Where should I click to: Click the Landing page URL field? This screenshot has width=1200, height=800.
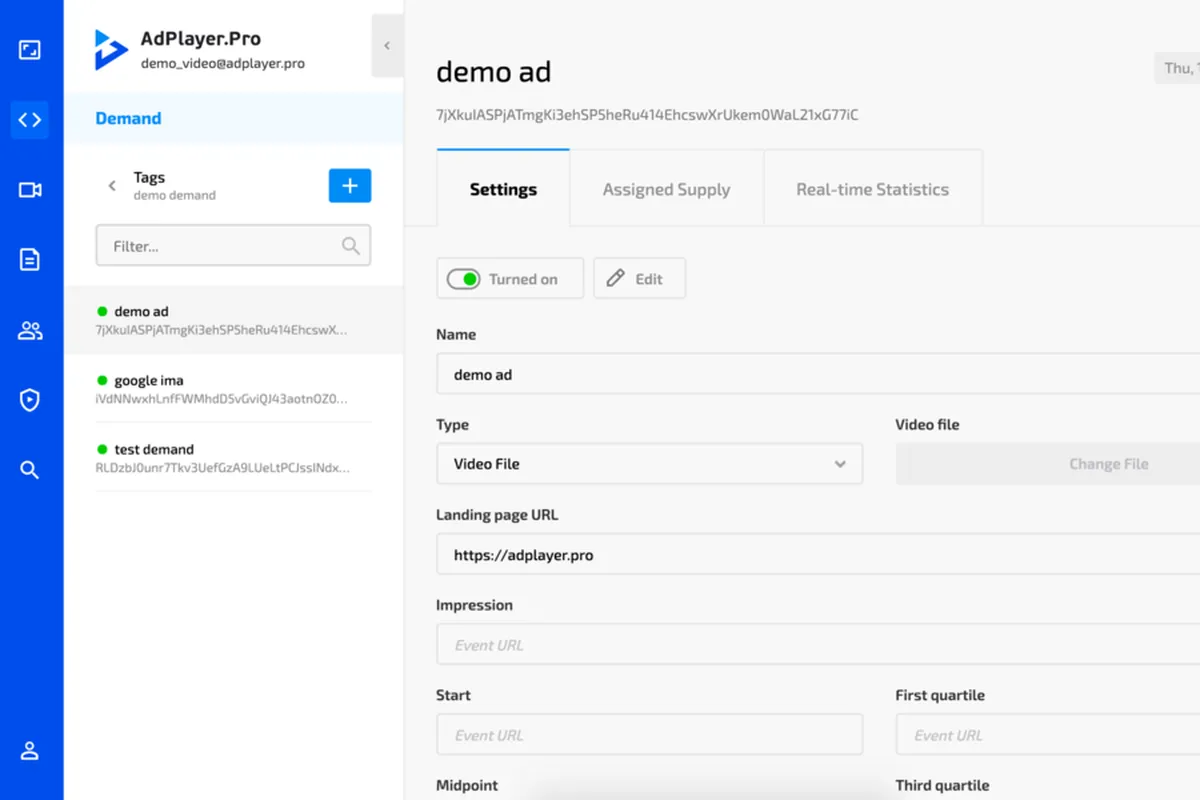pos(818,554)
